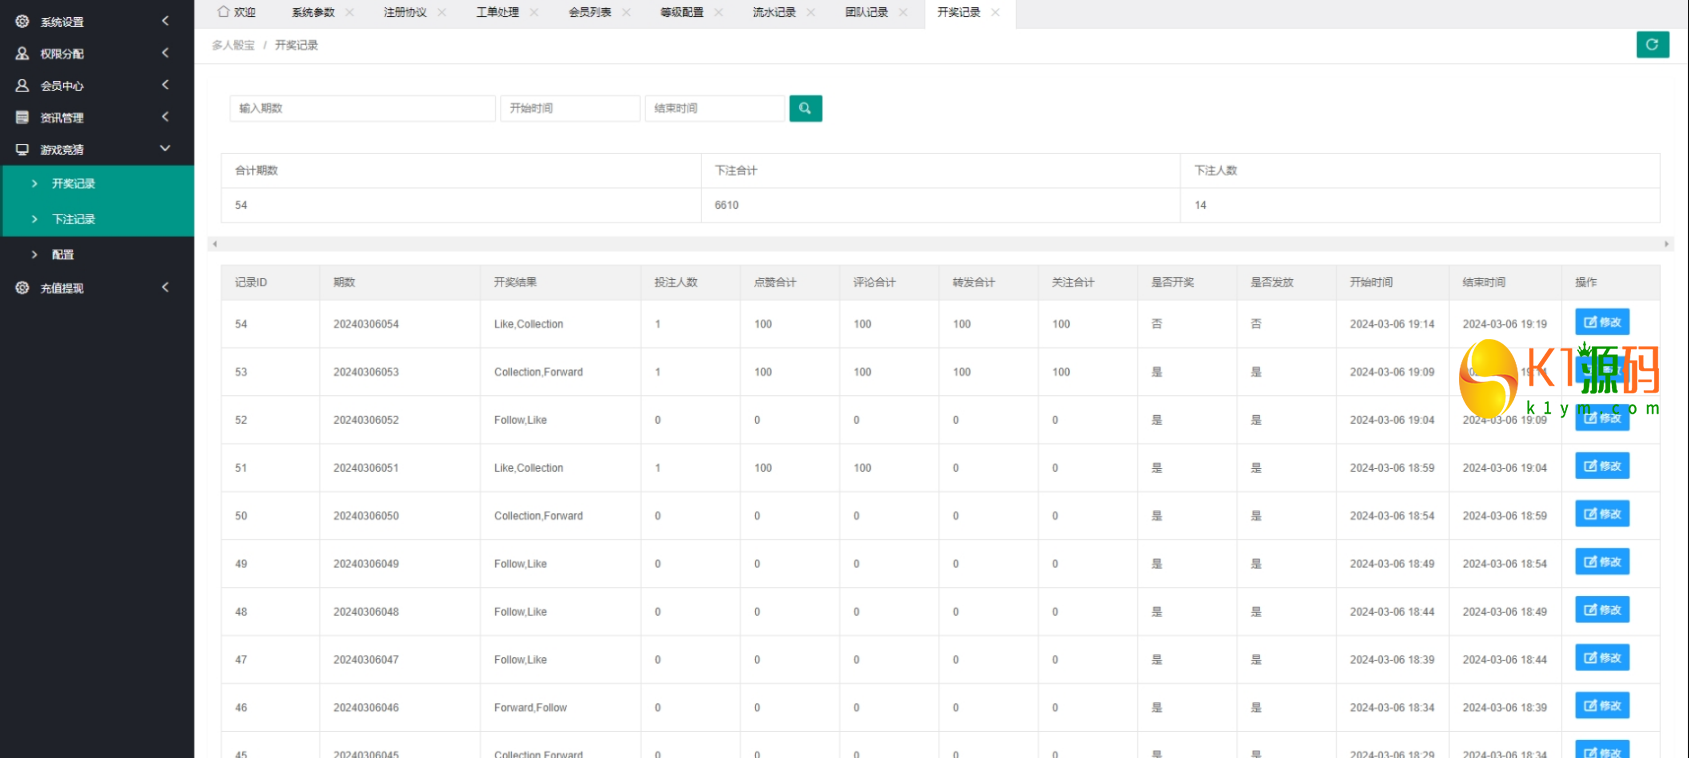
Task: Open 下注记录 in the sidebar
Action: (73, 219)
